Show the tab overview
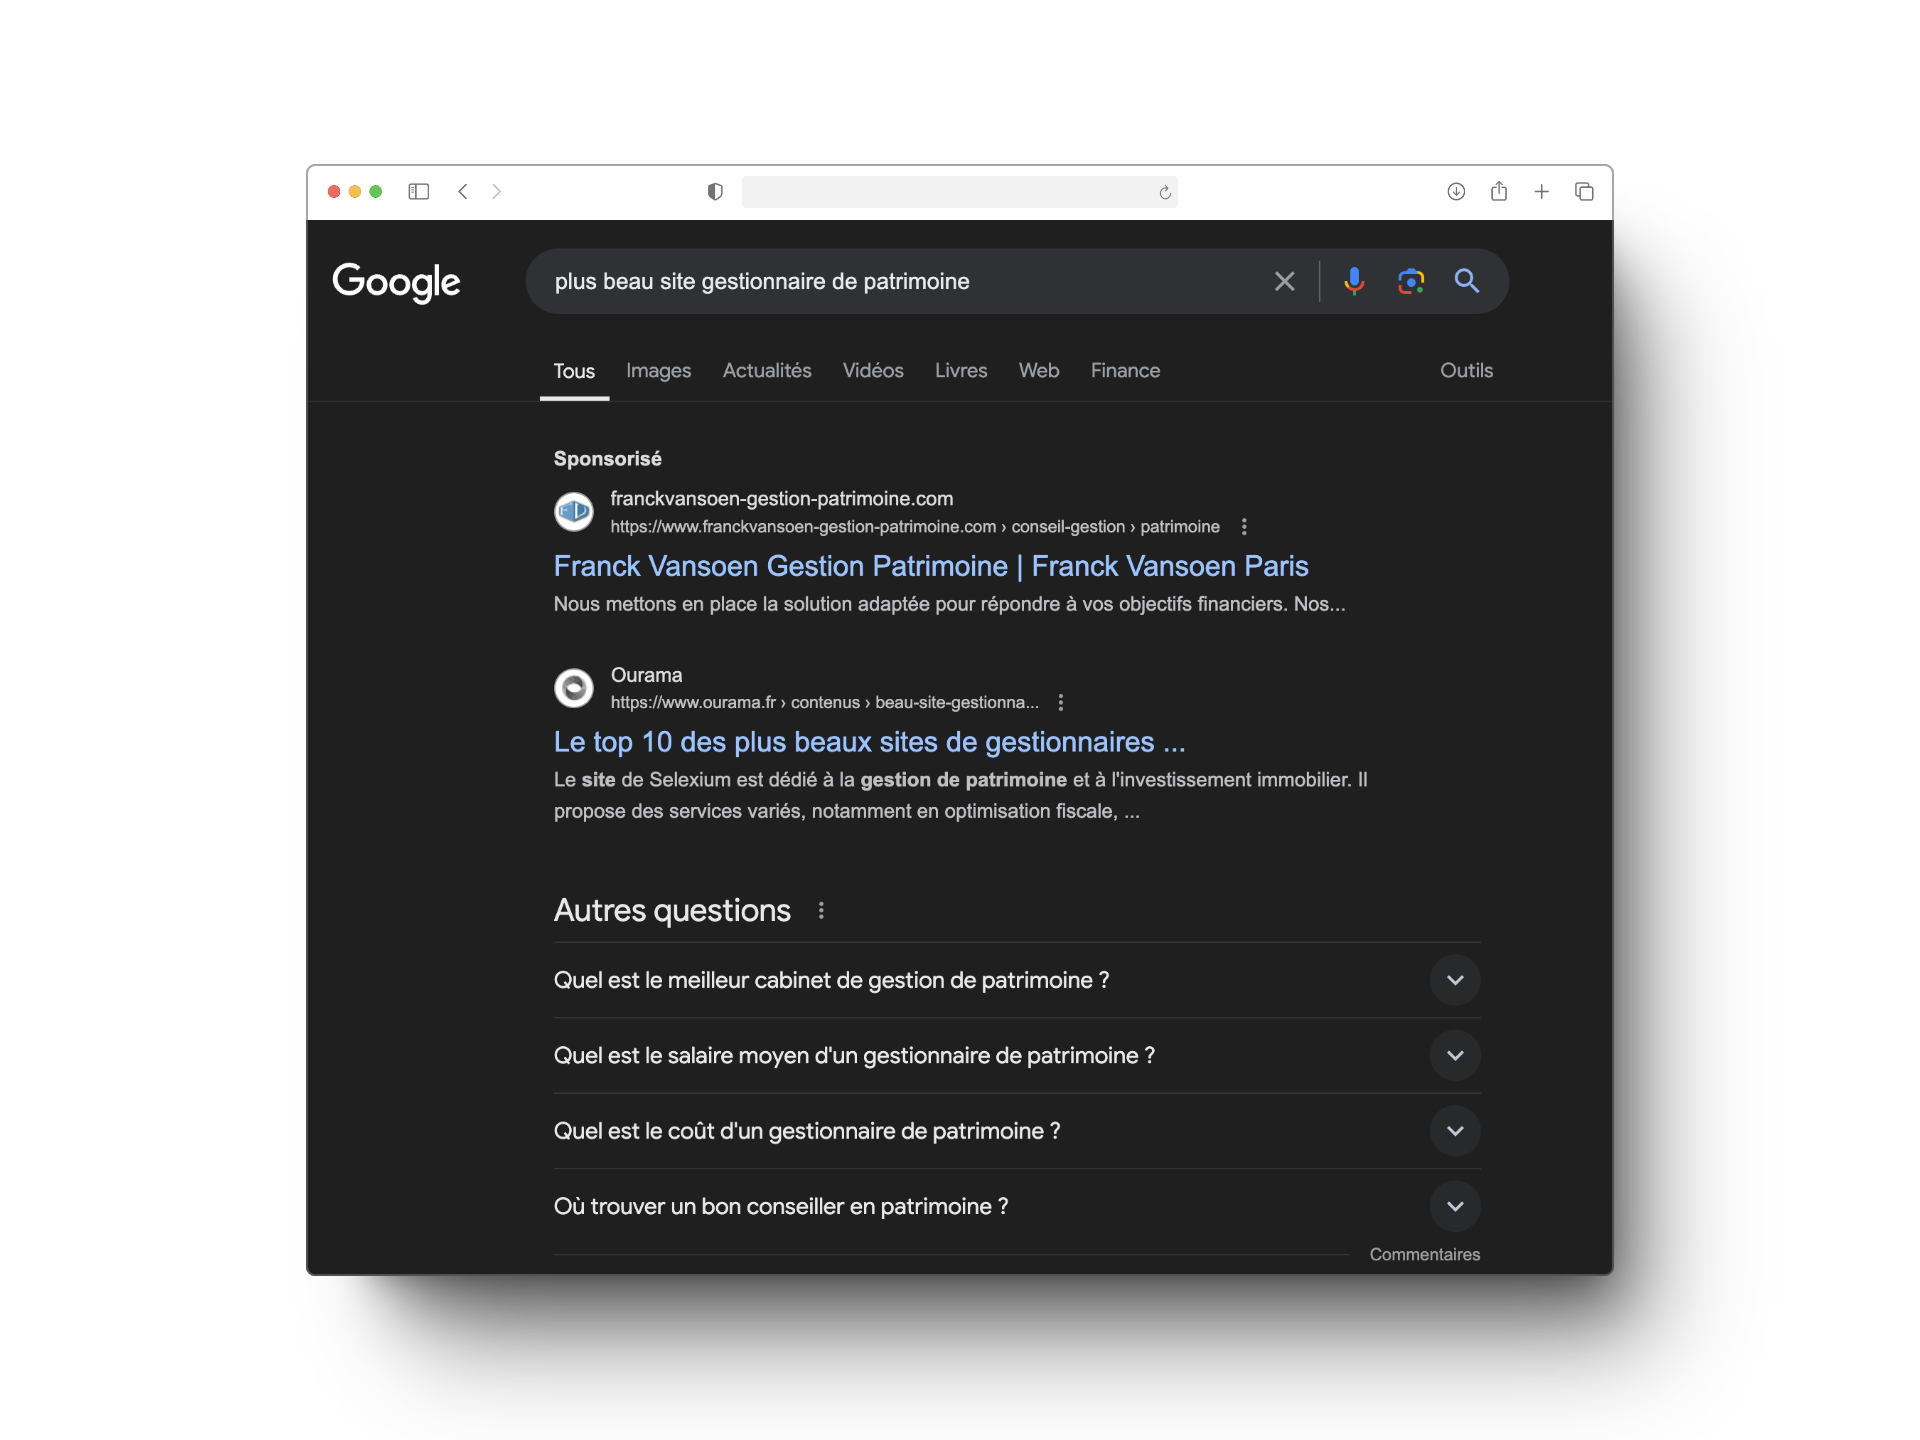Viewport: 1920px width, 1440px height. [x=1584, y=191]
